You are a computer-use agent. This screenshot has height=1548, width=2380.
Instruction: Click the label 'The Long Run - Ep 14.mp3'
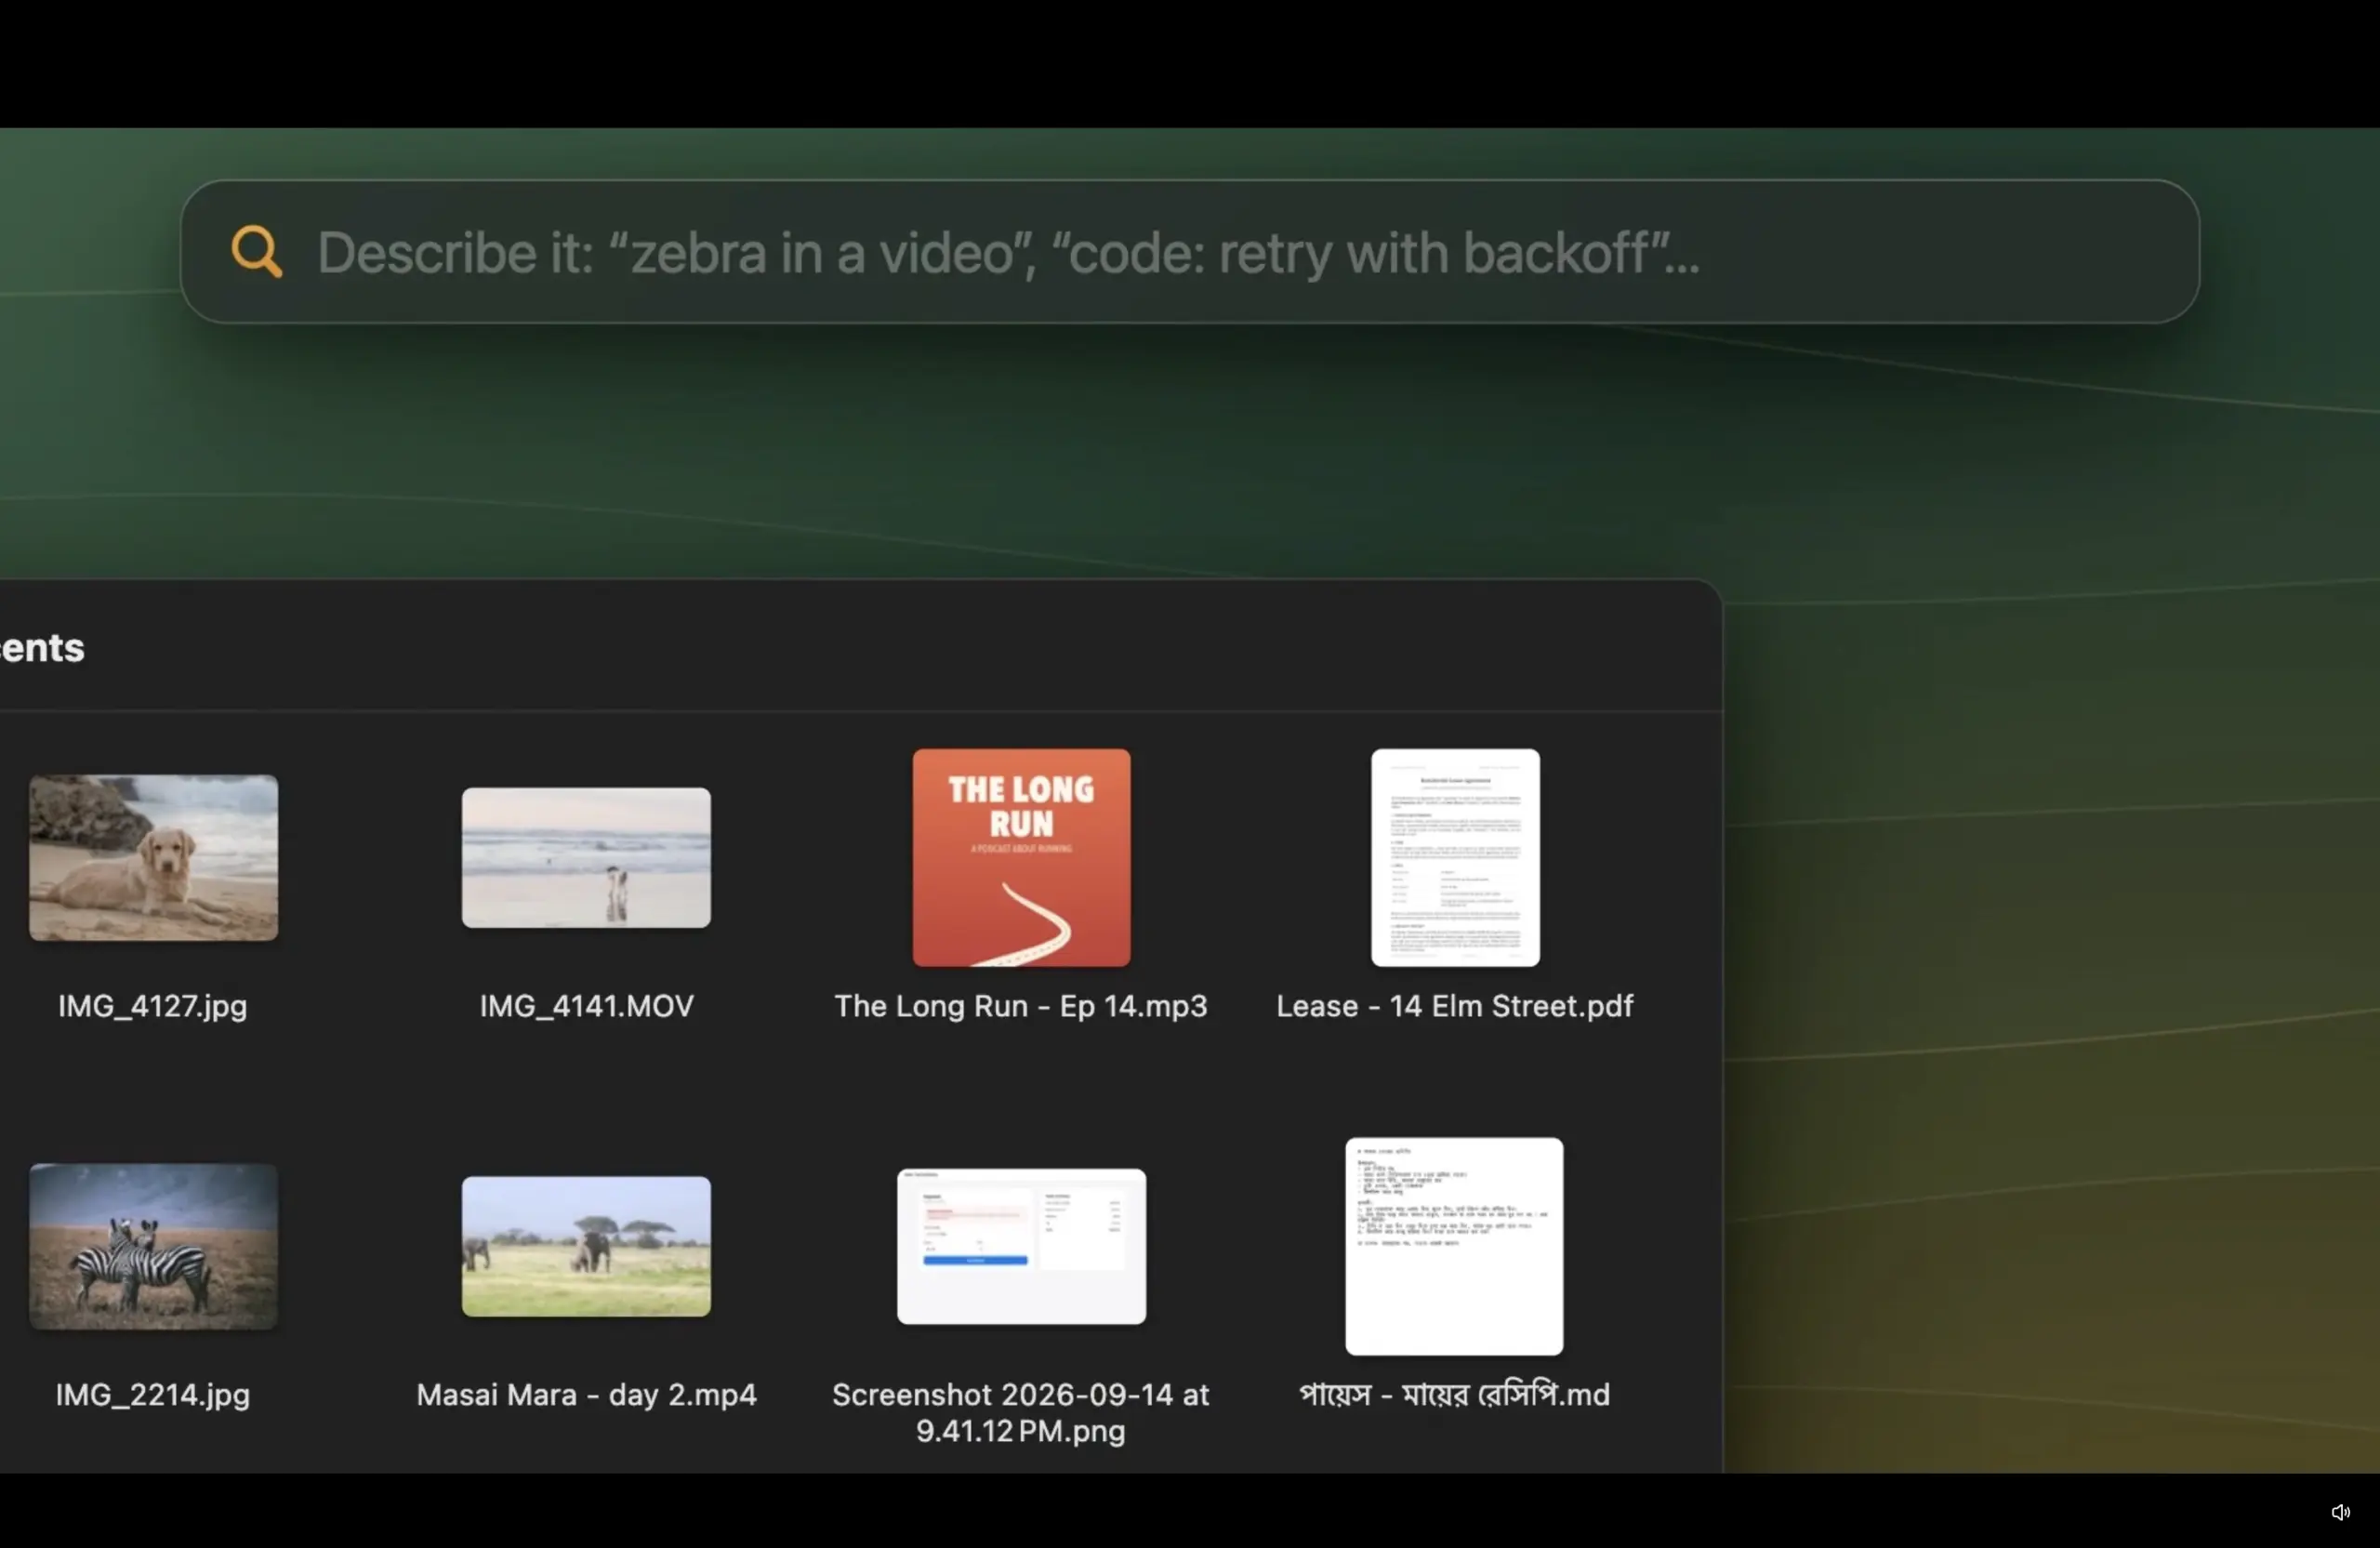[x=1021, y=1006]
